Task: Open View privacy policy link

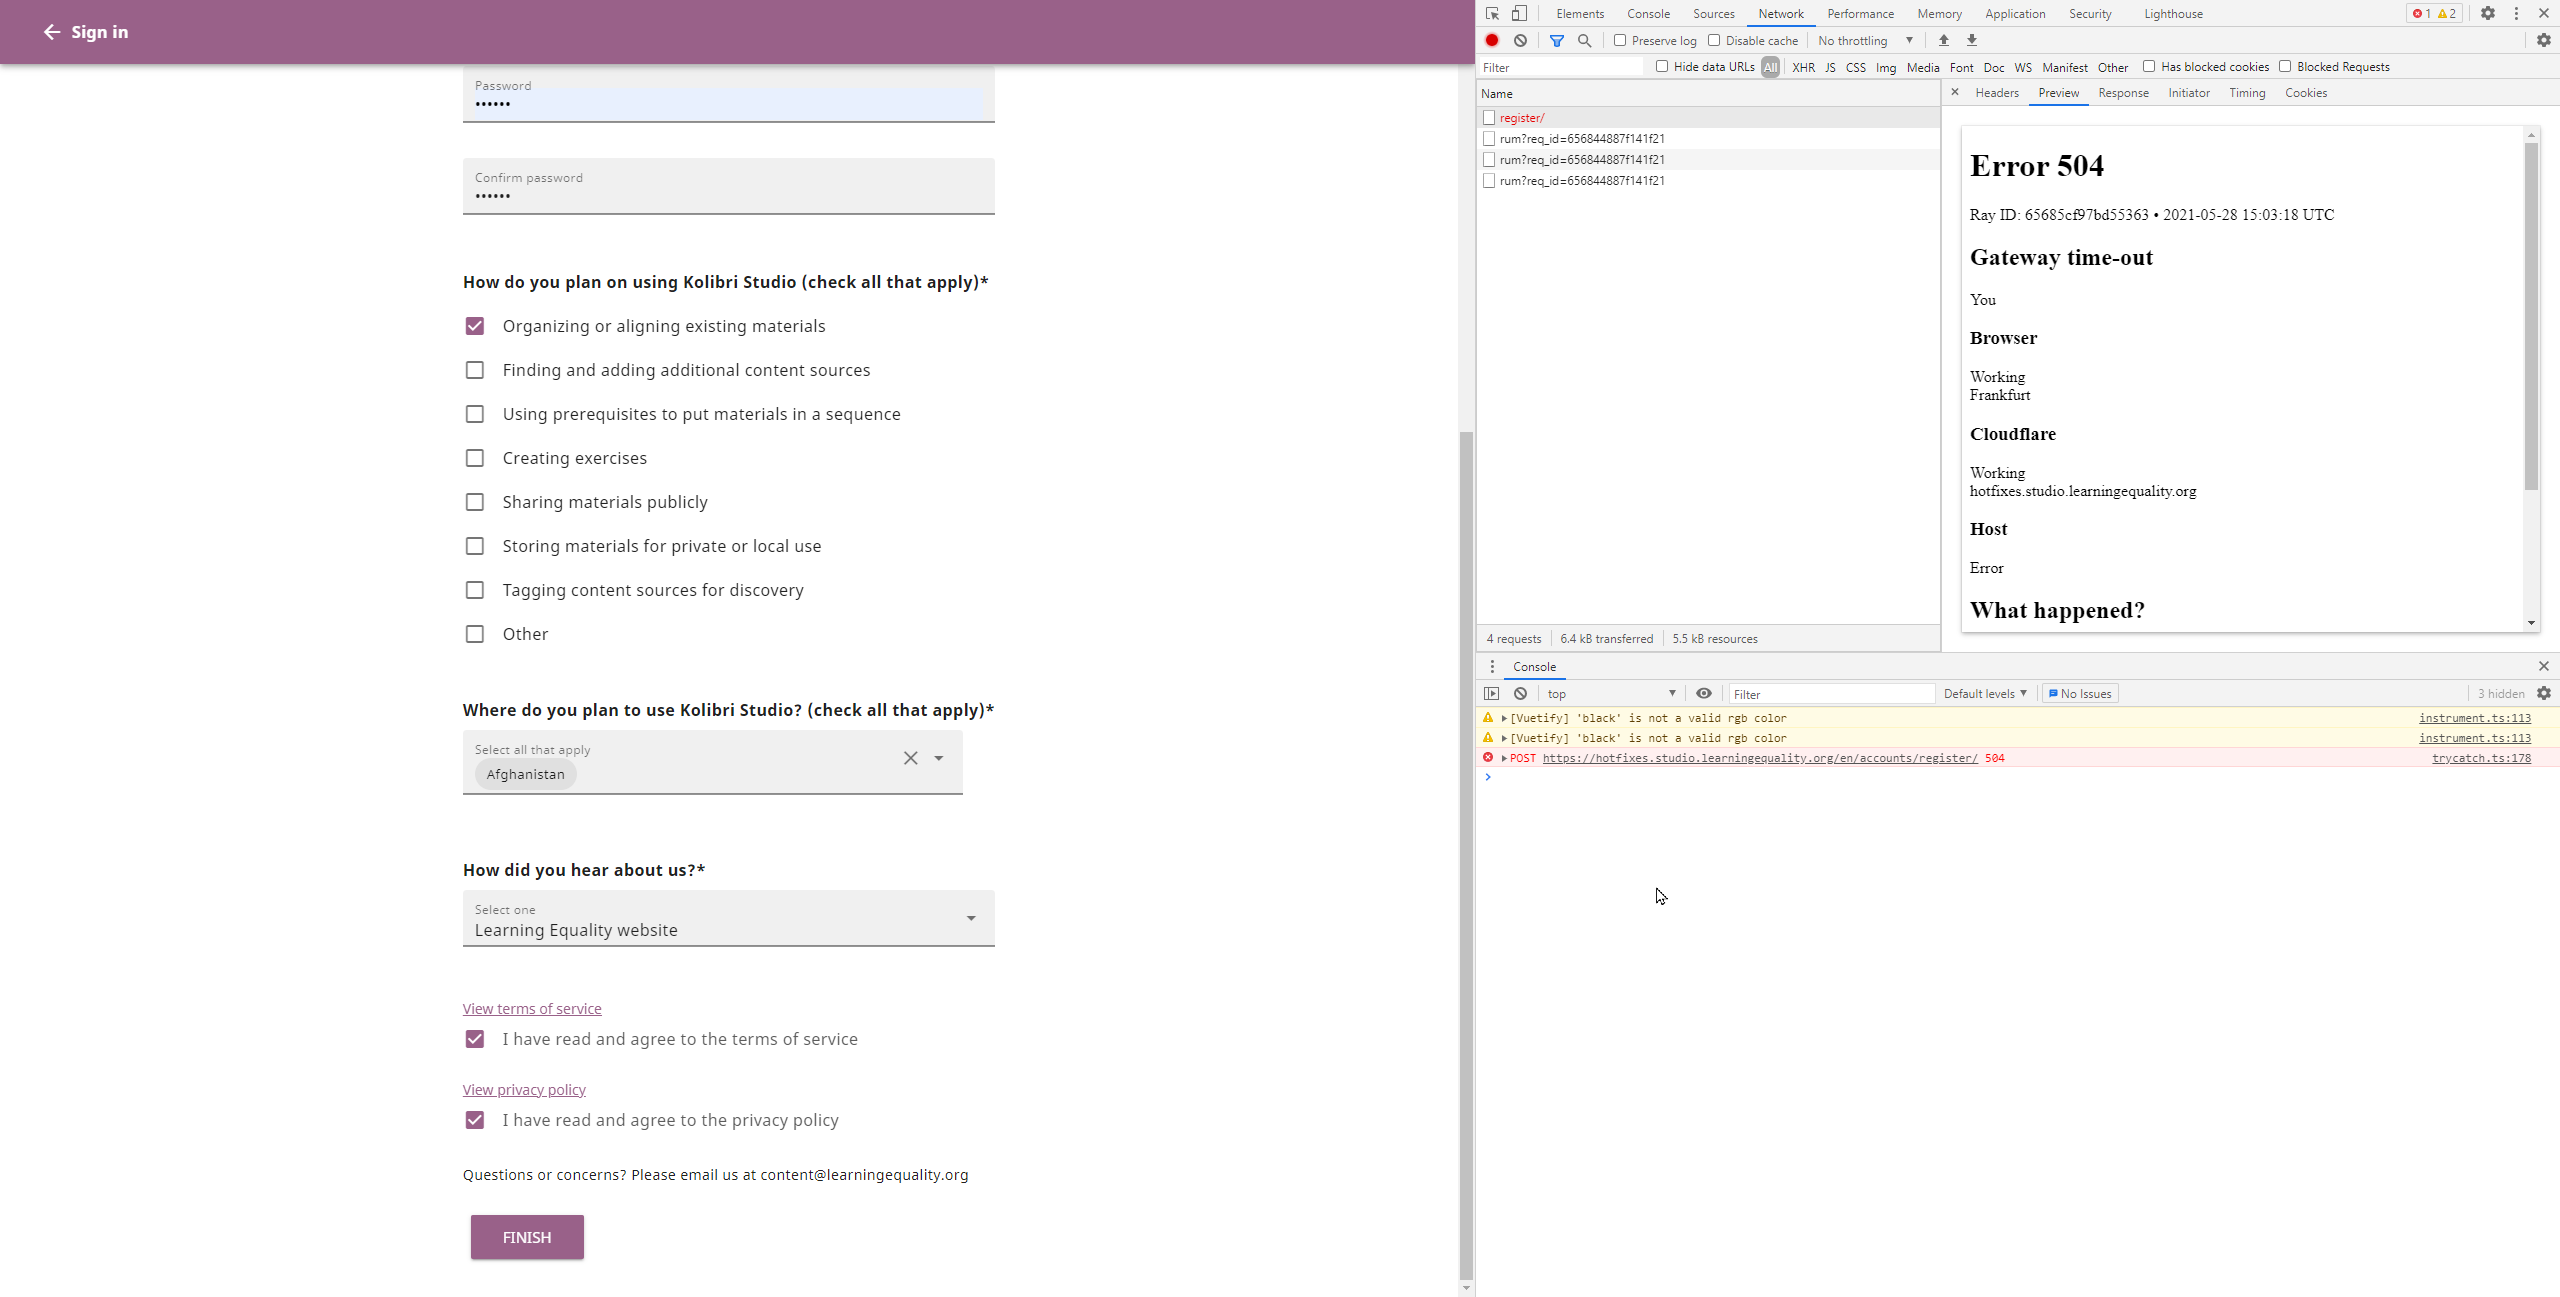Action: tap(524, 1089)
